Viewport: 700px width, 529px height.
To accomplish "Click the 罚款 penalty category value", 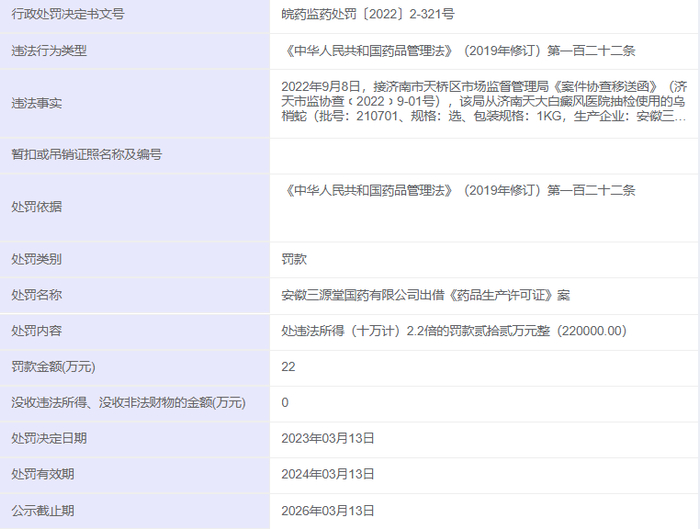I will pyautogui.click(x=294, y=259).
